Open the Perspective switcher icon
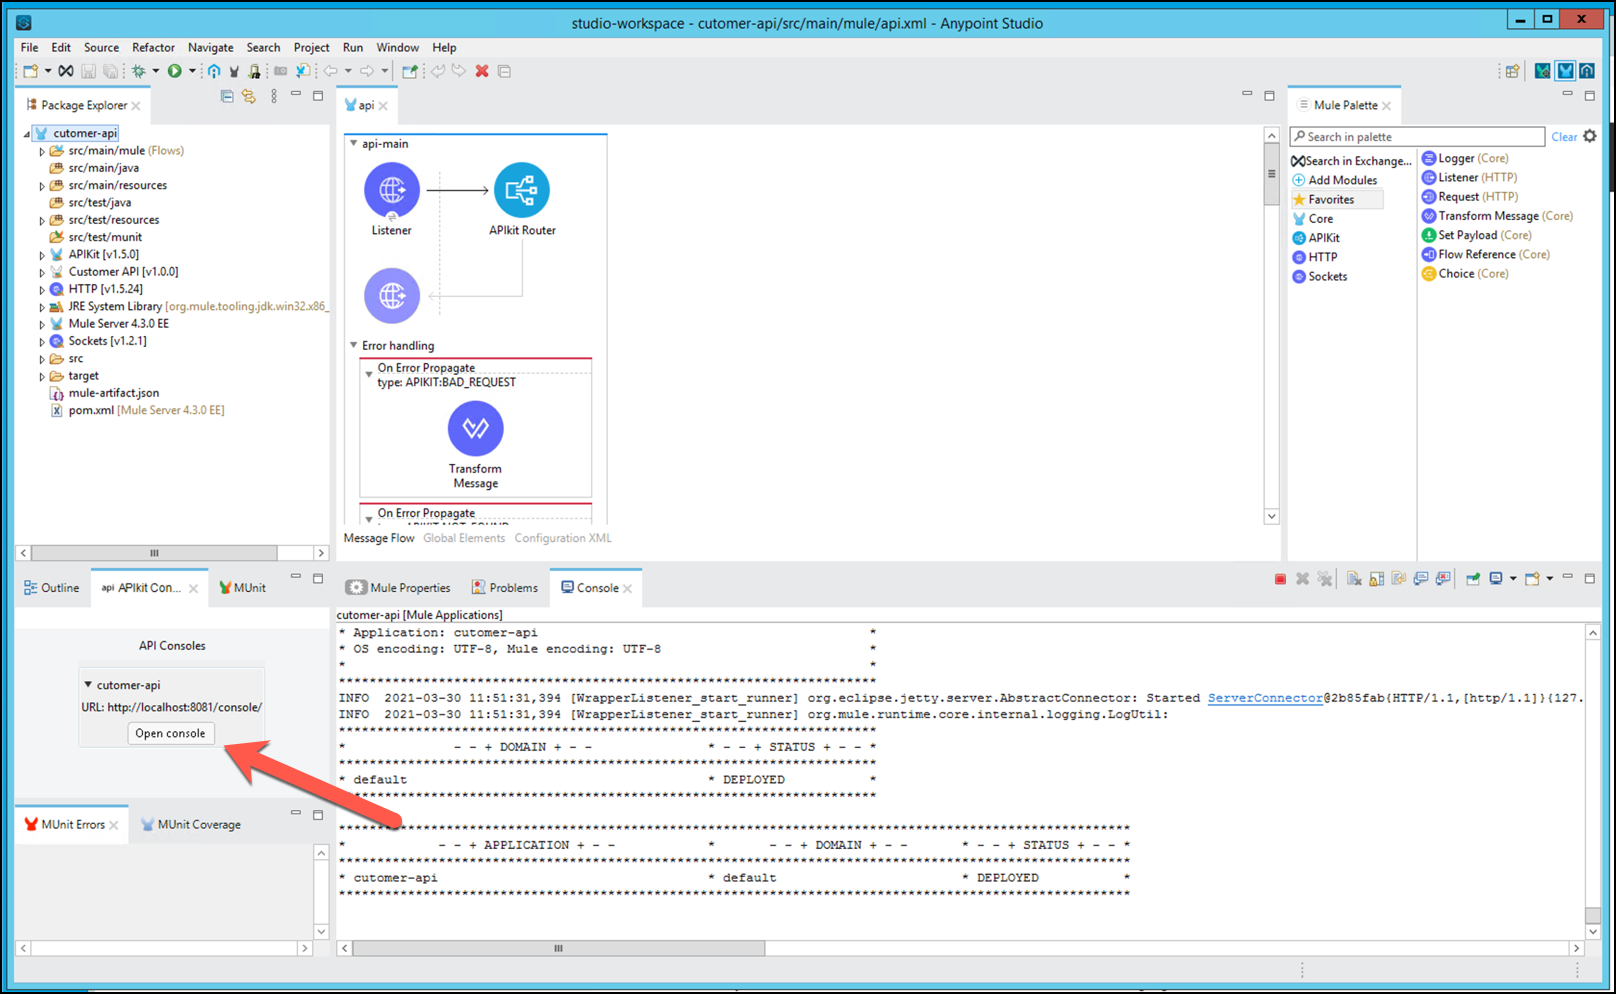This screenshot has width=1616, height=994. (1512, 71)
